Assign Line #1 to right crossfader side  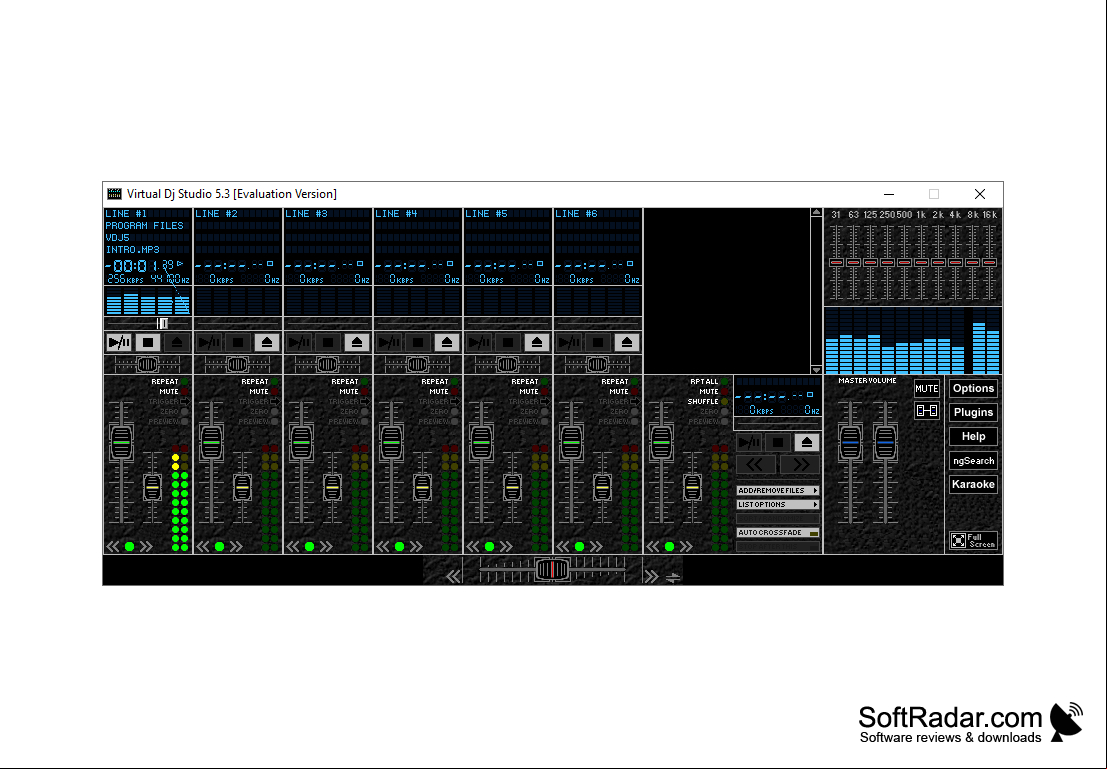146,547
